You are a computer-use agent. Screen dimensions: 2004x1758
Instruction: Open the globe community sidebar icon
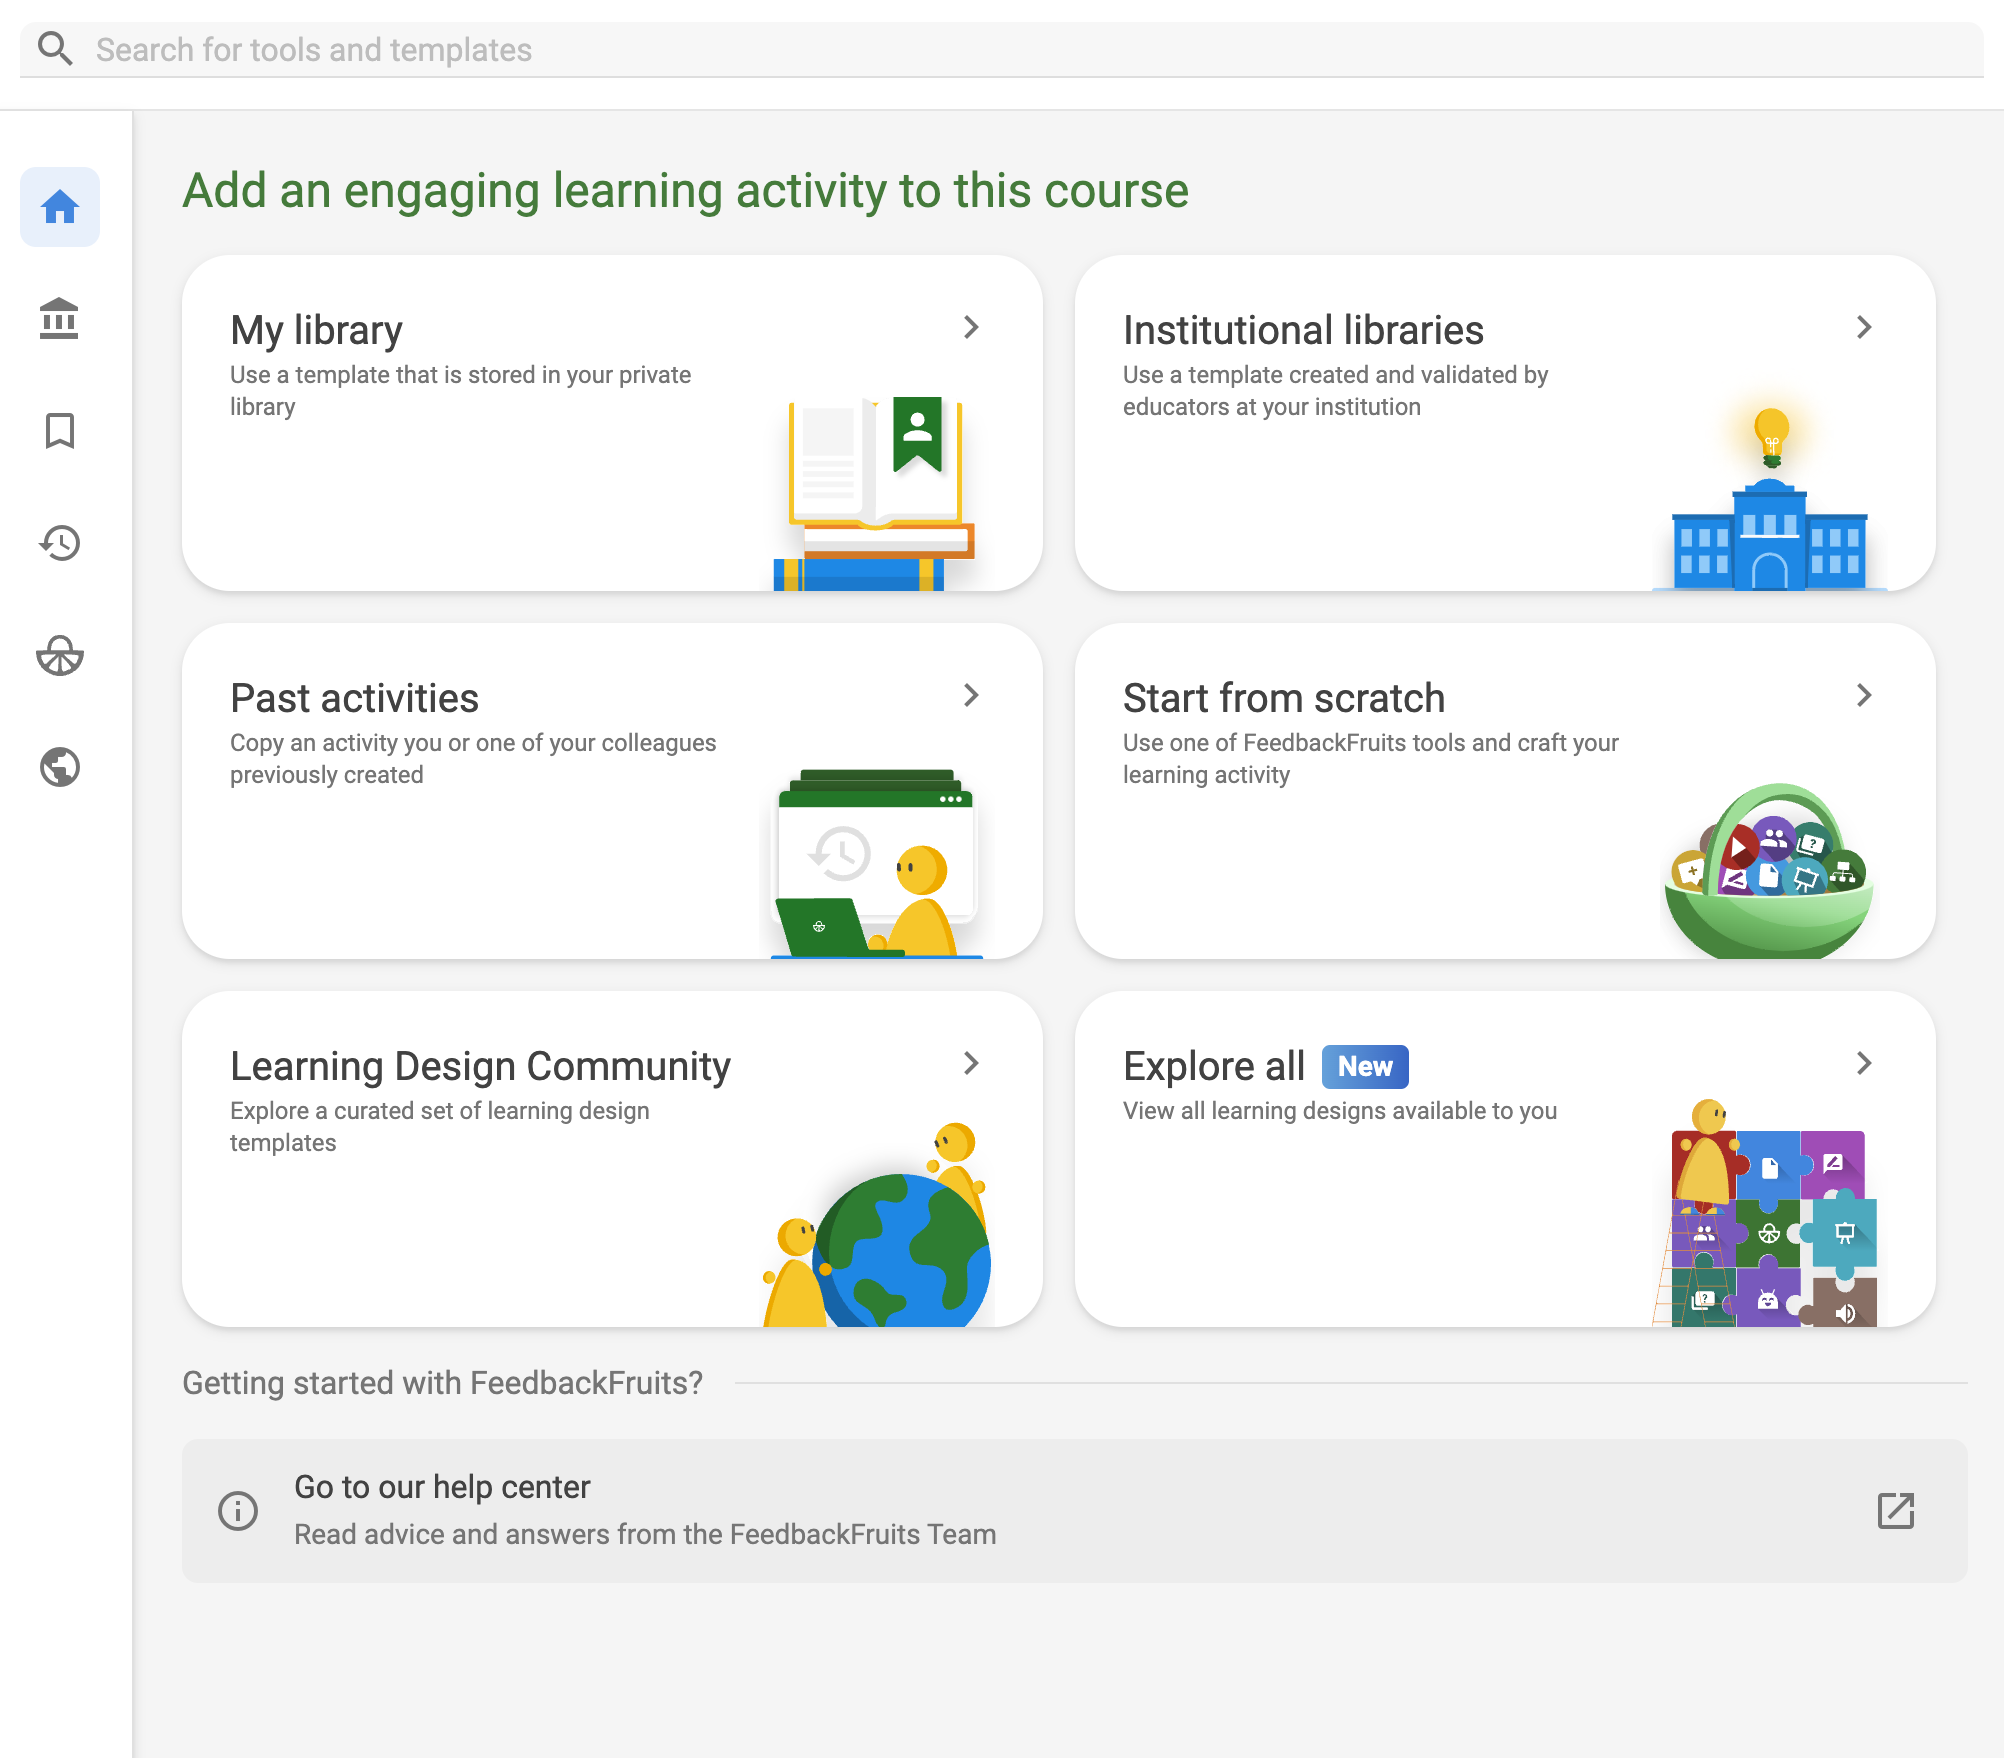click(60, 767)
